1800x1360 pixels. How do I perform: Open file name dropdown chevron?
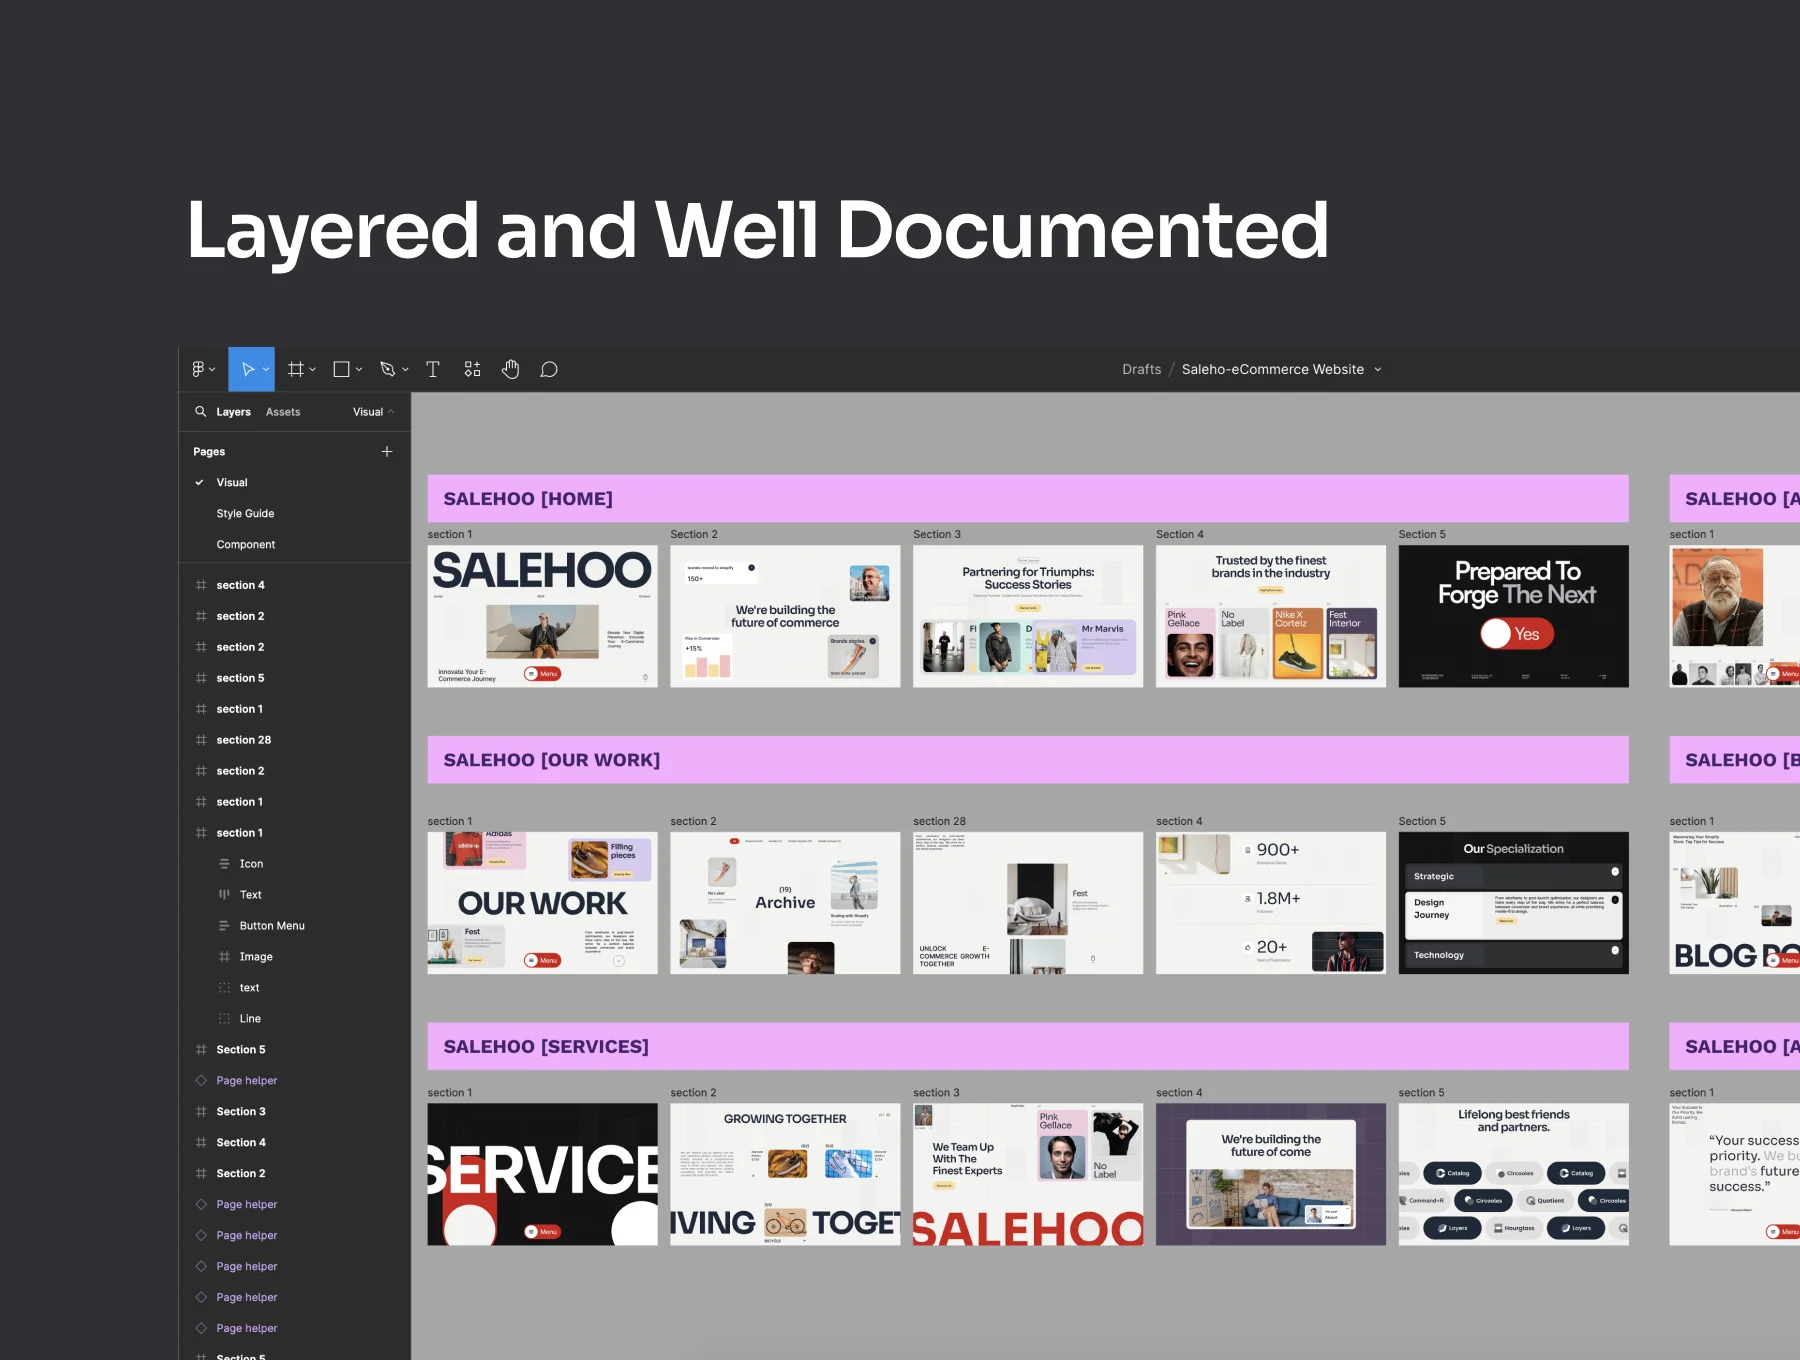tap(1378, 369)
